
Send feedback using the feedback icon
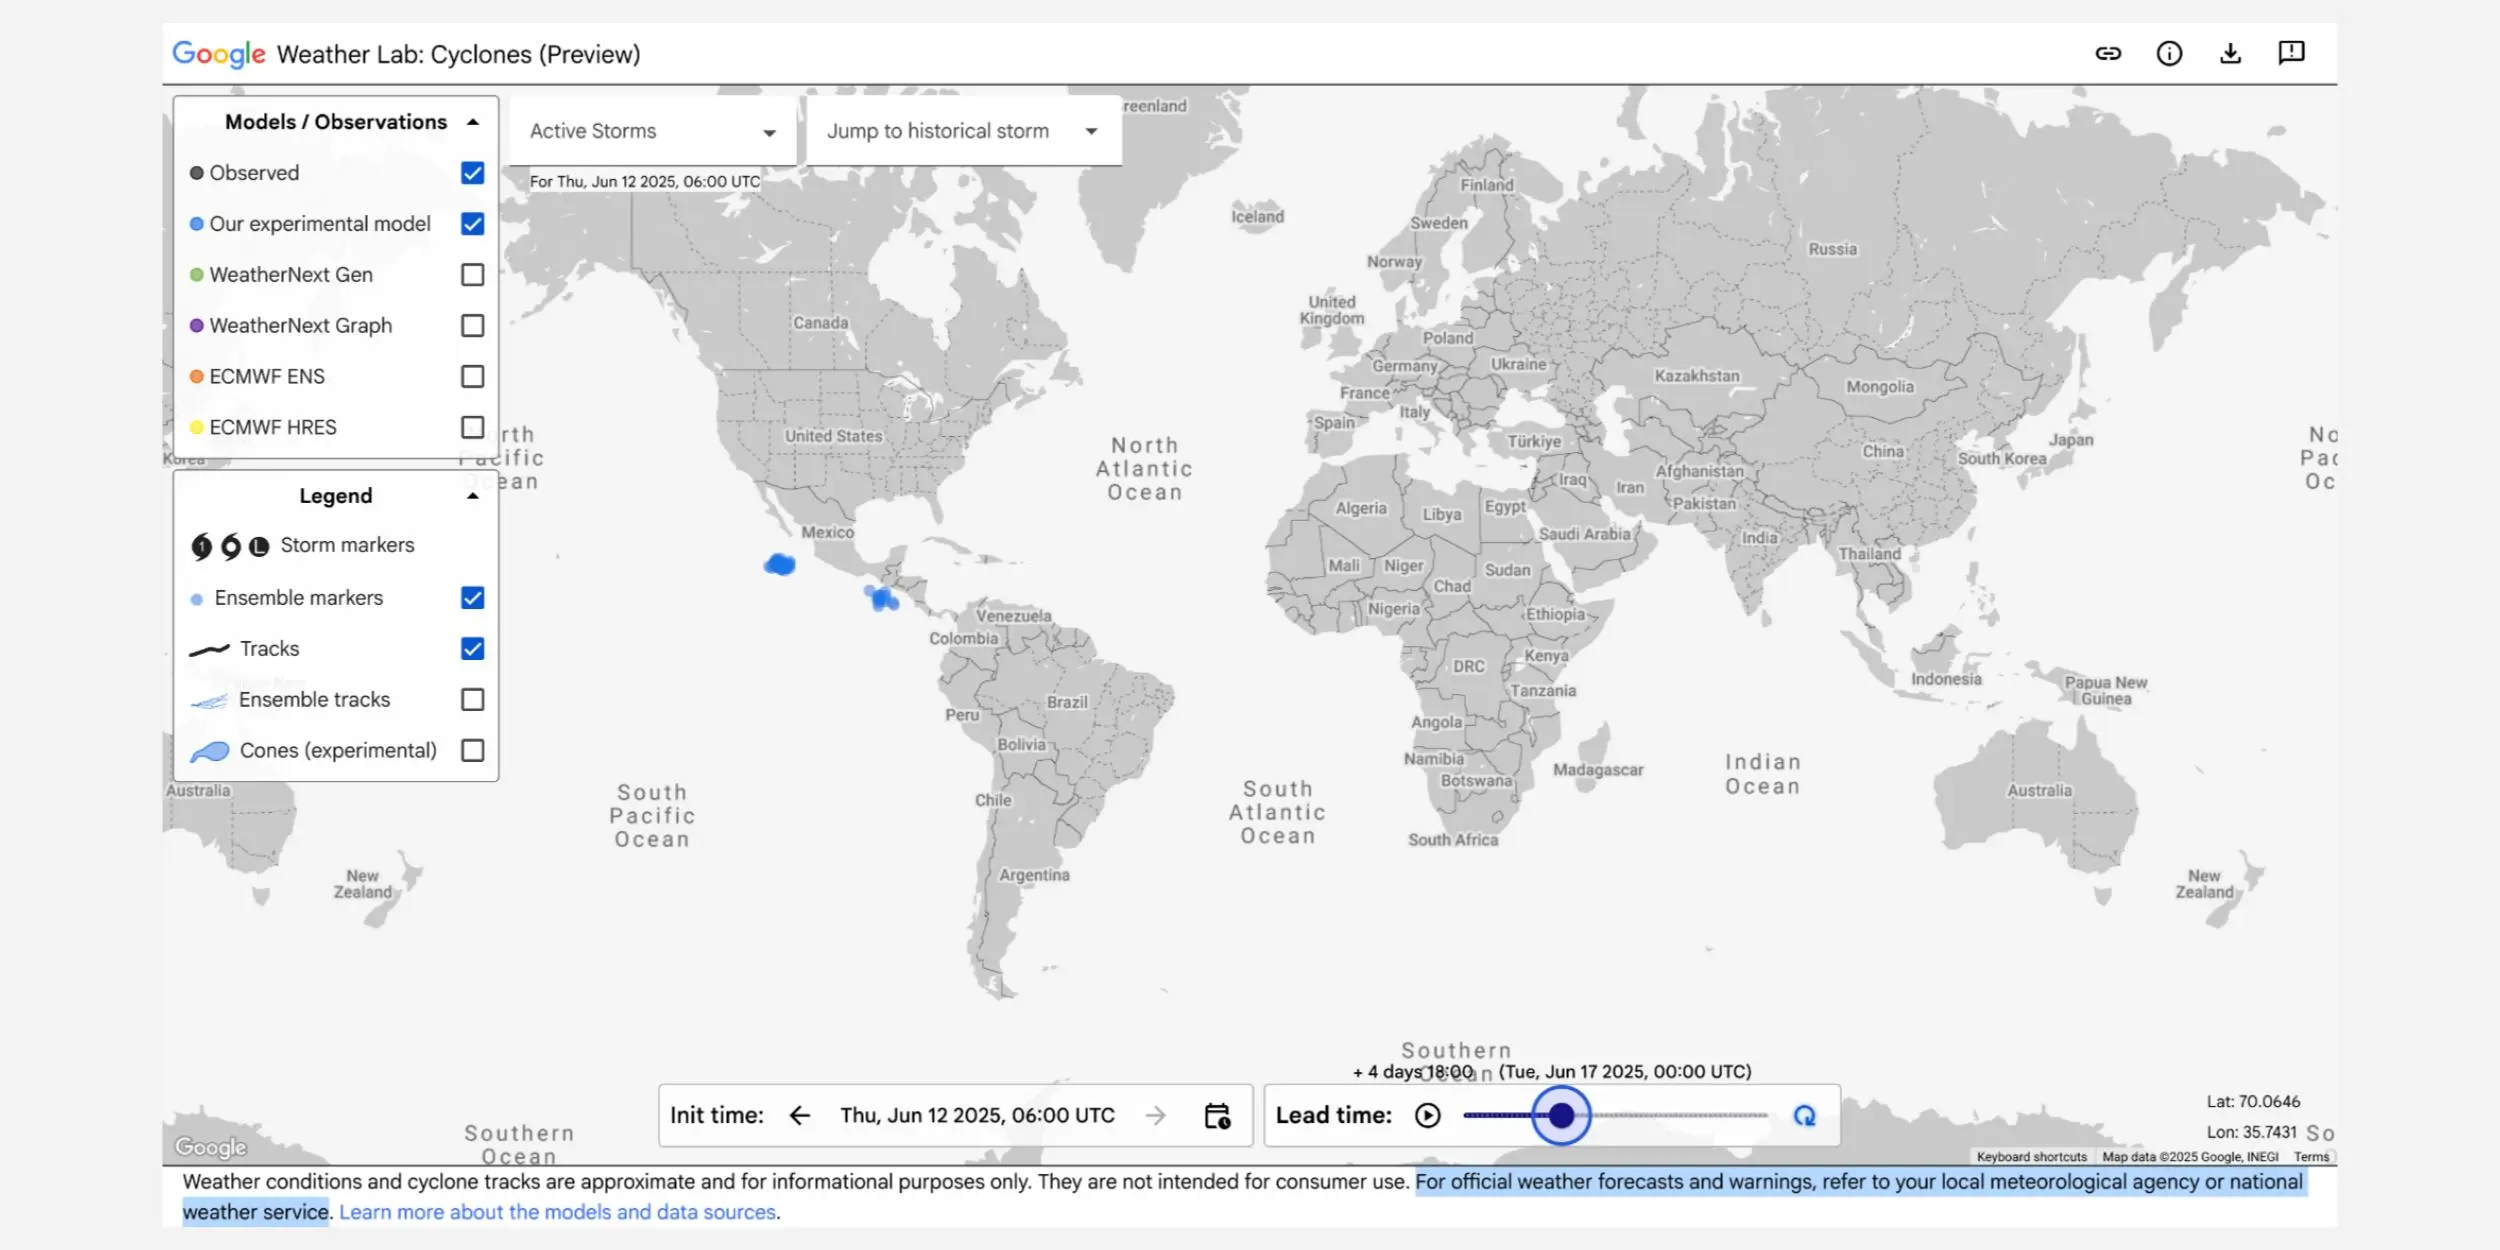[x=2291, y=53]
